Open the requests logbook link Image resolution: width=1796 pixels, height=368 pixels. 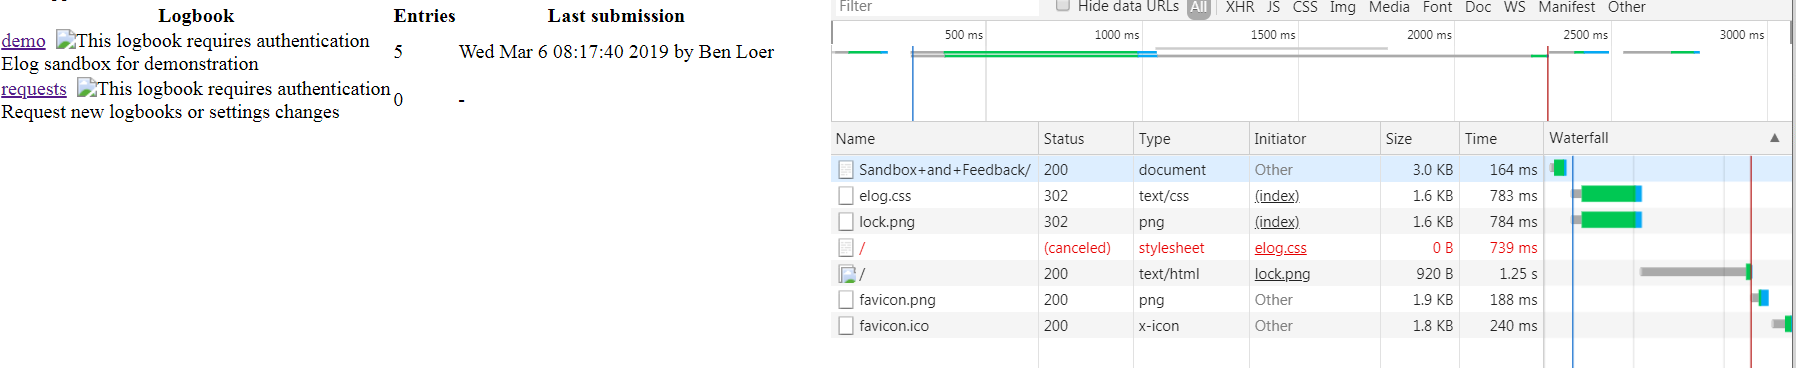[34, 89]
